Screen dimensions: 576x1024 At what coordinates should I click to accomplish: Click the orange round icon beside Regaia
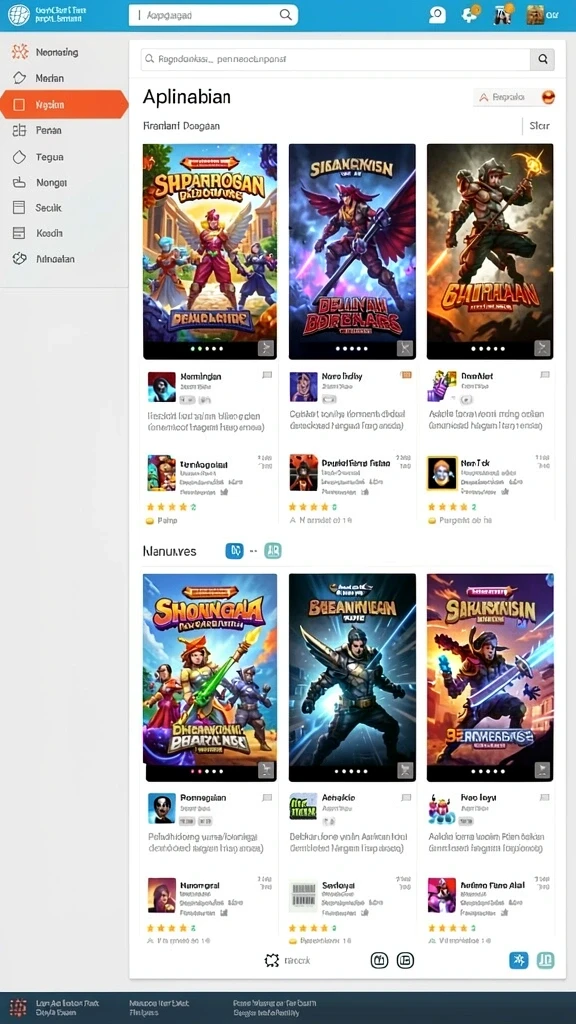click(549, 97)
